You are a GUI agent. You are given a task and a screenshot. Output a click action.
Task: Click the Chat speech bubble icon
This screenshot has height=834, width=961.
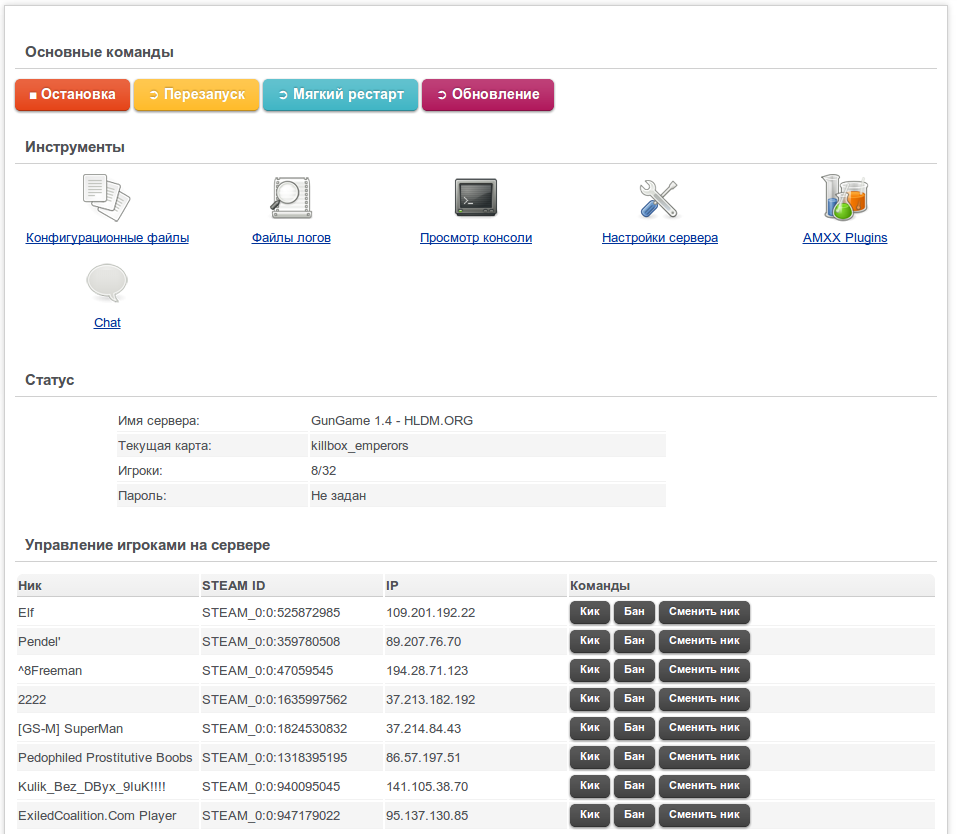pyautogui.click(x=107, y=284)
